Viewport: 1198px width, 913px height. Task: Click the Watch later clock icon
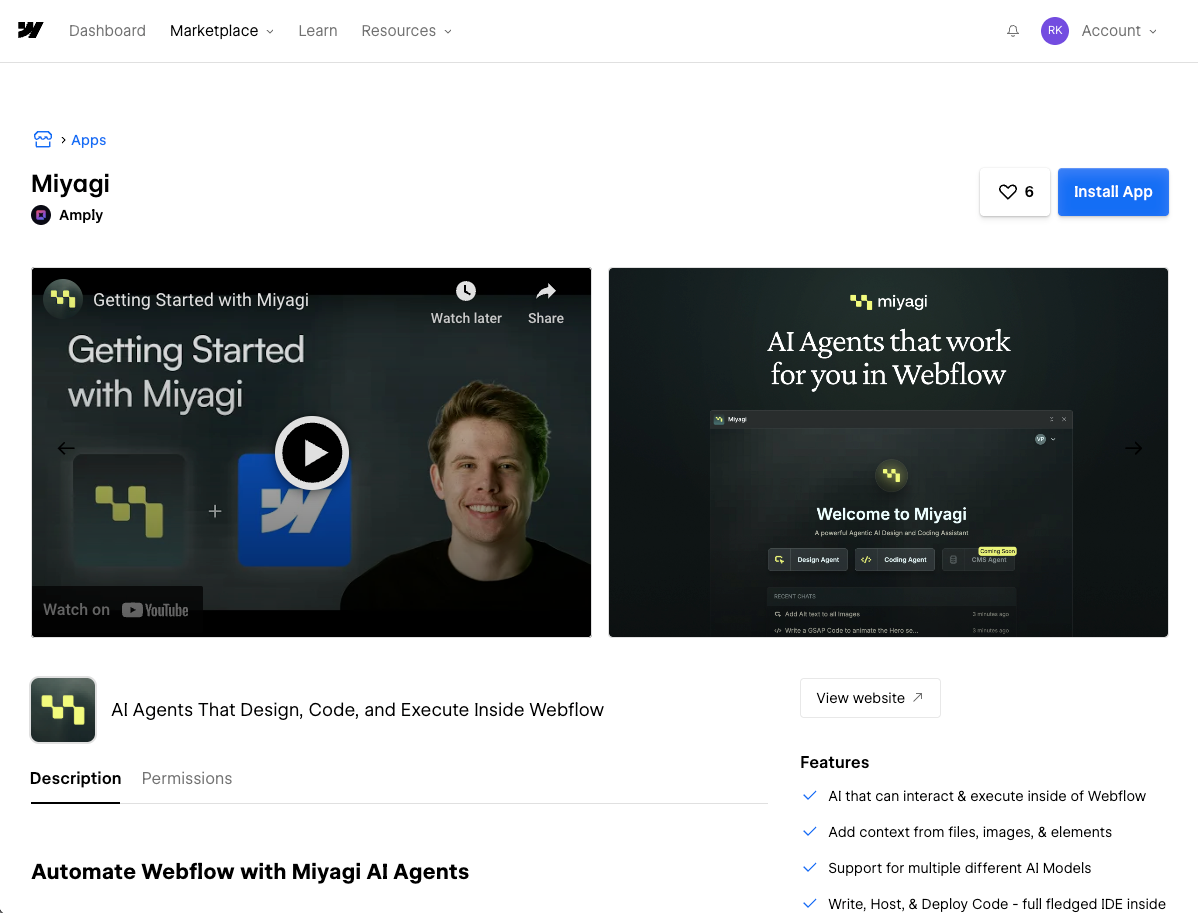pyautogui.click(x=466, y=291)
